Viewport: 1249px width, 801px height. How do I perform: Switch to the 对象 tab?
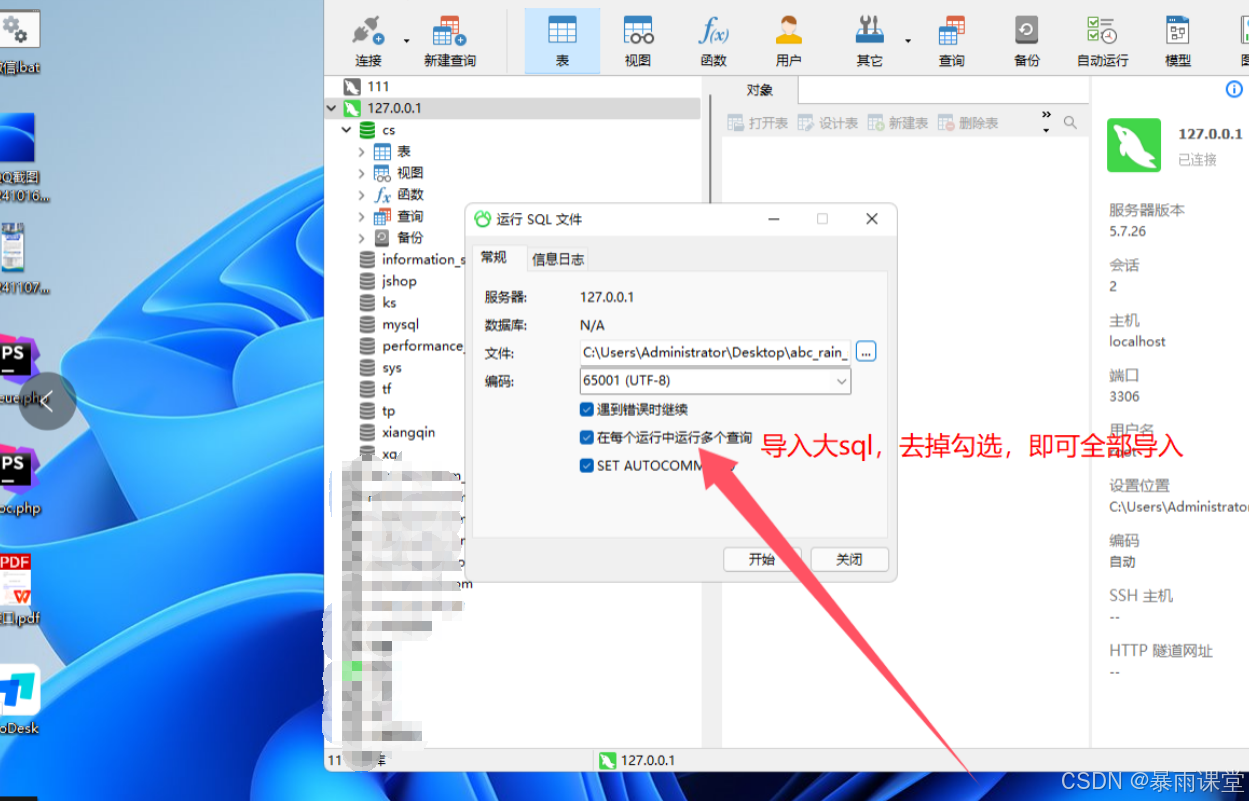coord(760,90)
